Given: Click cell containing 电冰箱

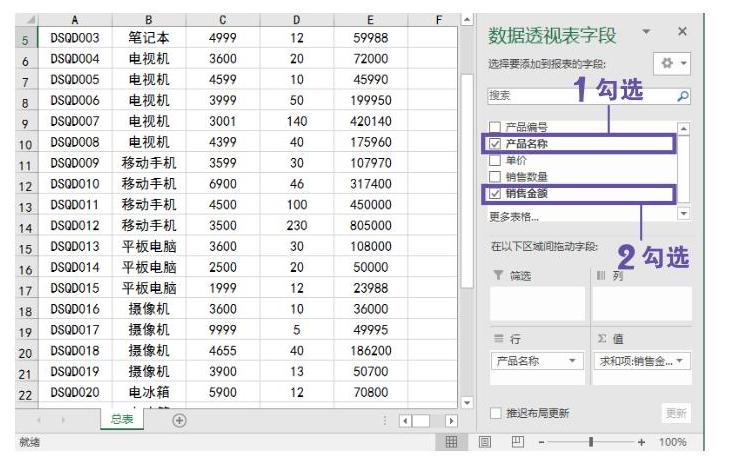Looking at the screenshot, I should point(149,392).
